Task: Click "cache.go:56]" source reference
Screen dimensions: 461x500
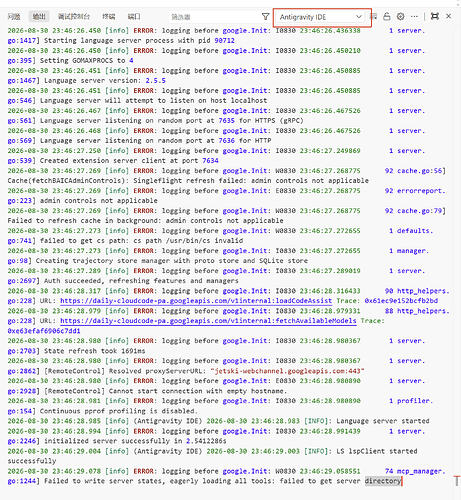Action: click(x=421, y=171)
